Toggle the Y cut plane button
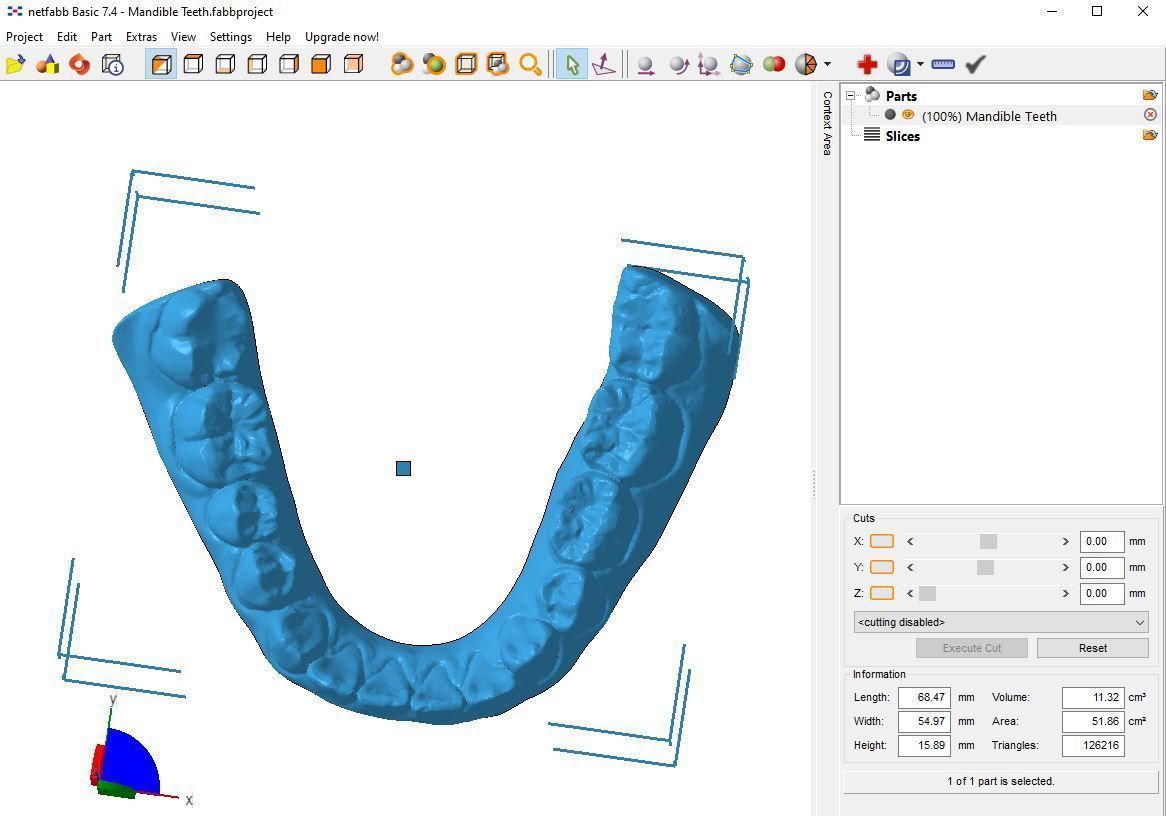The image size is (1166, 816). point(882,568)
